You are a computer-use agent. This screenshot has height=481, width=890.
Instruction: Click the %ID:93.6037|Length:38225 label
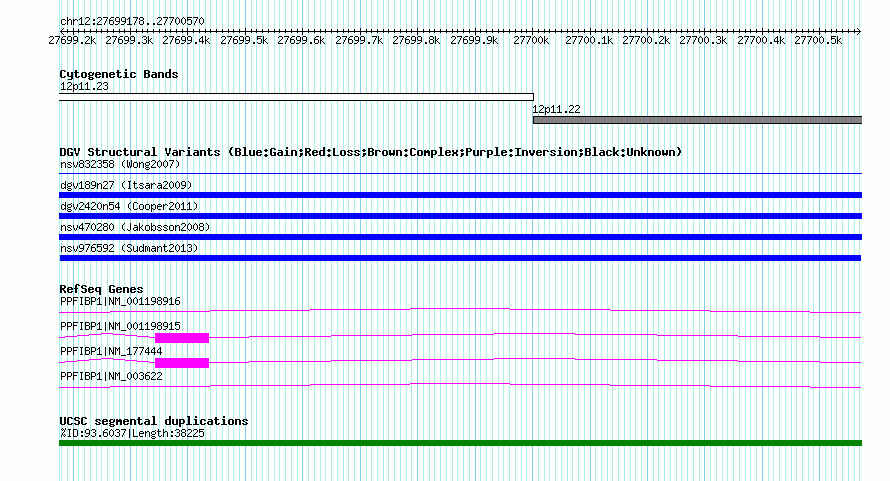coord(132,433)
